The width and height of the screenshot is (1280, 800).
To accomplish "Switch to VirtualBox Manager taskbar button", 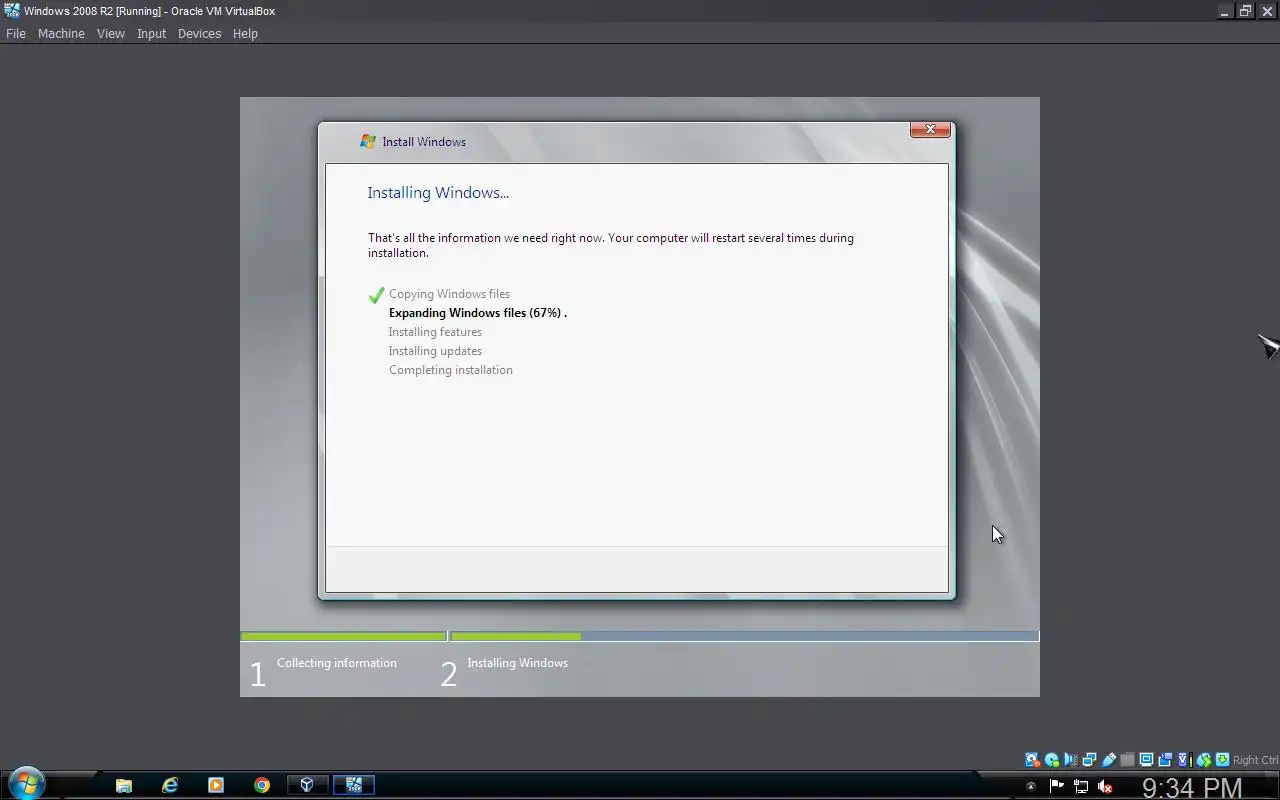I will (x=307, y=785).
